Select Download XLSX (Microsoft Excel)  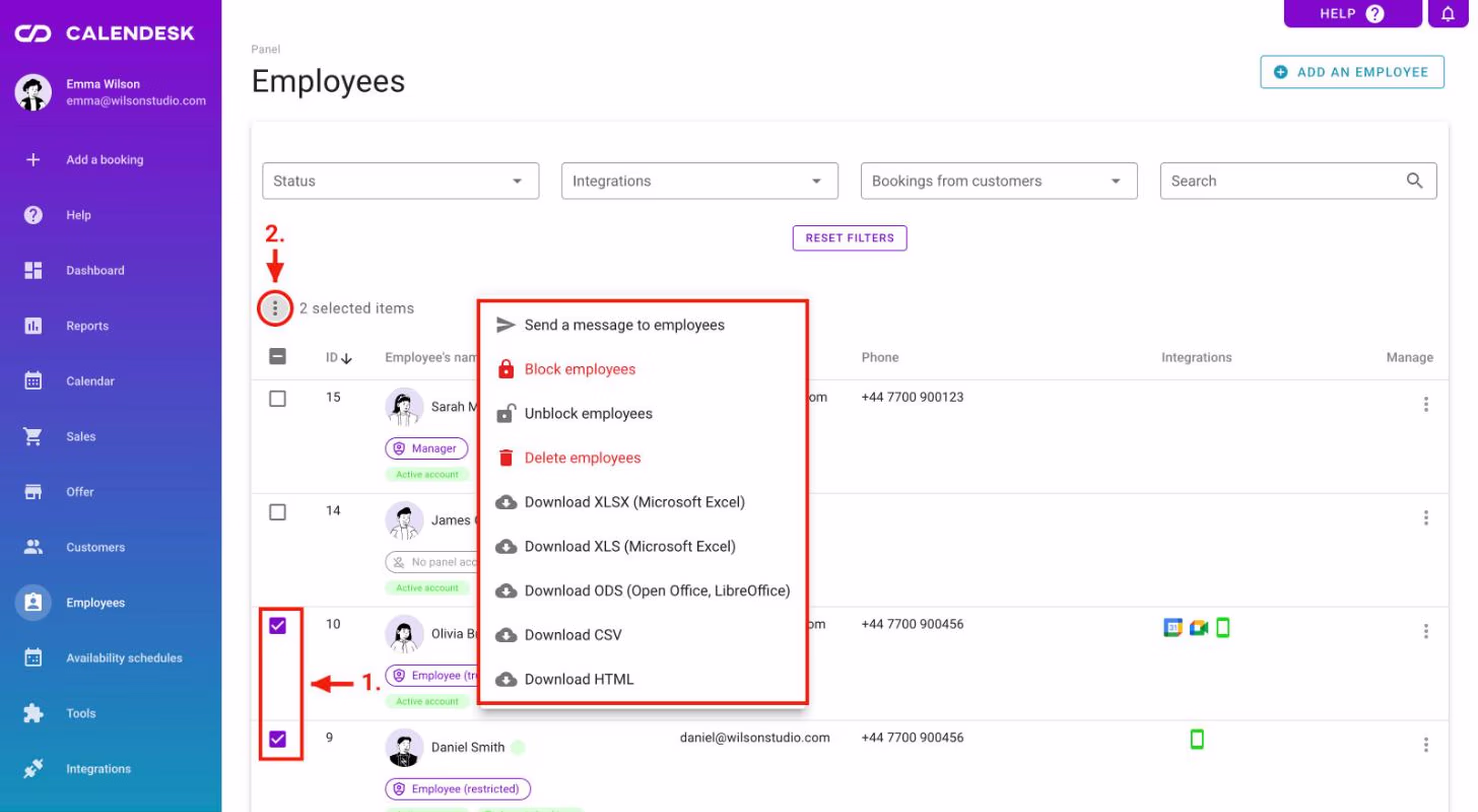(643, 502)
